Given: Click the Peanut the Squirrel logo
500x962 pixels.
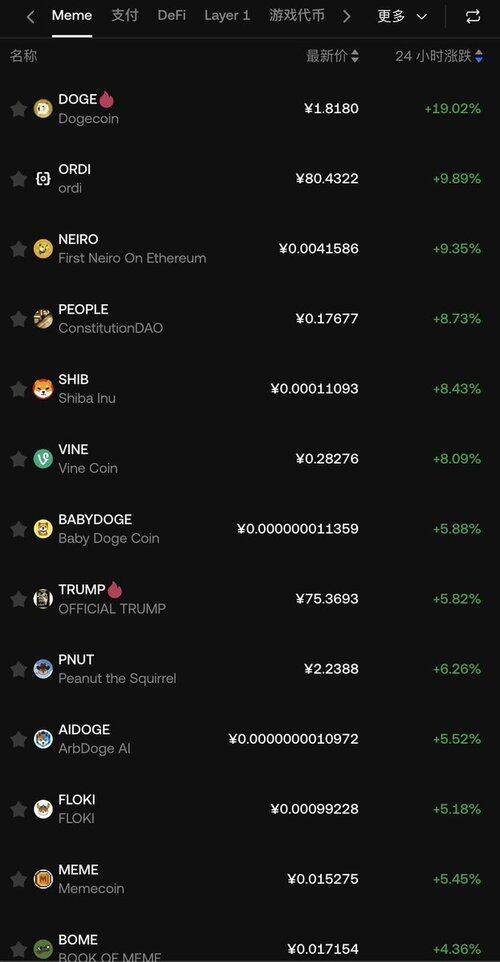Looking at the screenshot, I should click(43, 669).
